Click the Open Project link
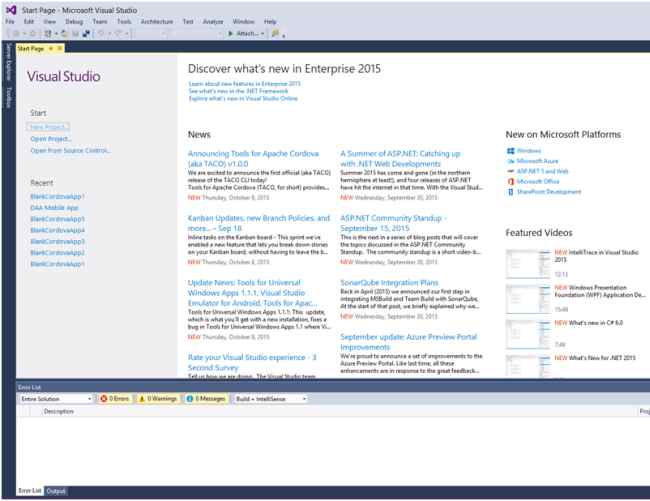Image resolution: width=650 pixels, height=501 pixels. pyautogui.click(x=51, y=139)
